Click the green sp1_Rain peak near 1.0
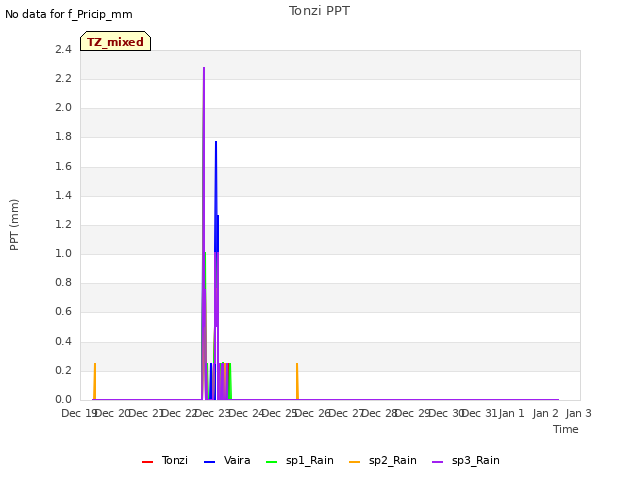The width and height of the screenshot is (640, 480). tap(205, 253)
